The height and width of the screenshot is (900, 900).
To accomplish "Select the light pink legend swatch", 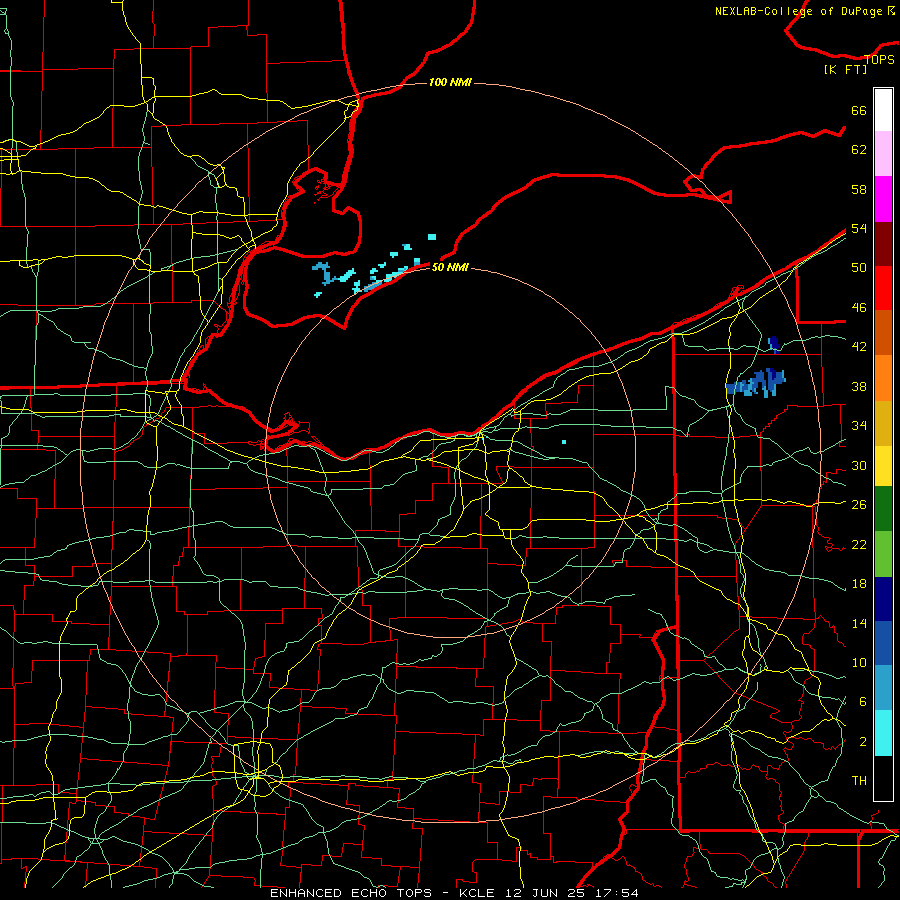I will [x=883, y=153].
